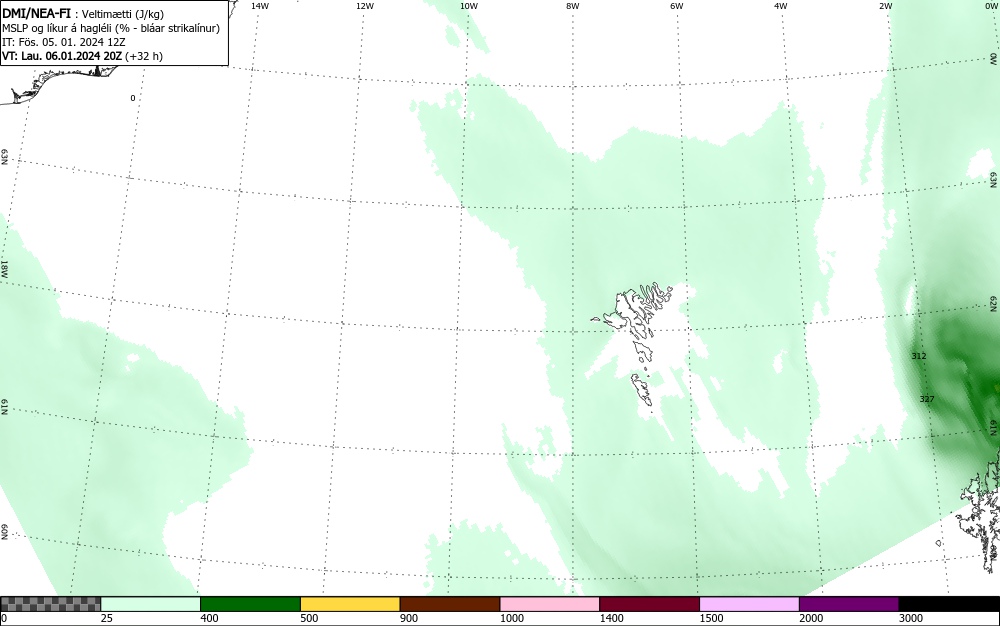Click the black 3000 legend swatch

pyautogui.click(x=949, y=604)
